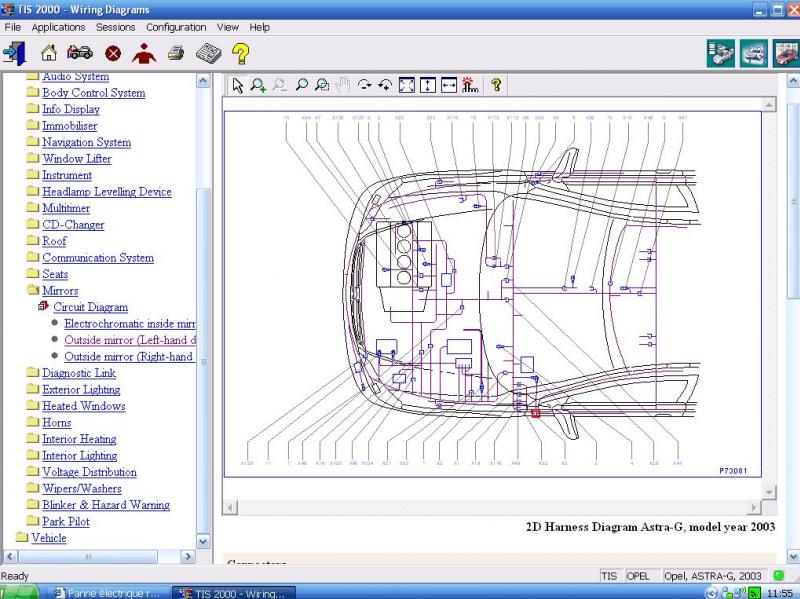
Task: Click the highlight component icon in diagram toolbar
Action: click(x=470, y=85)
